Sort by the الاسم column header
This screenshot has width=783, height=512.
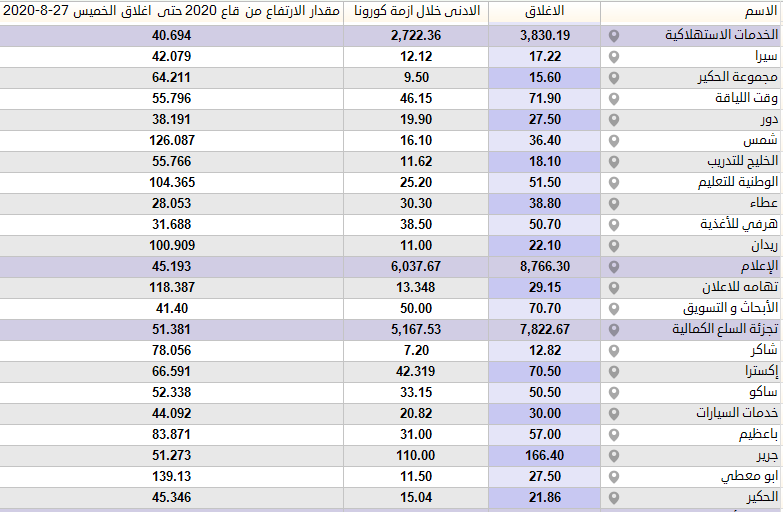click(761, 11)
